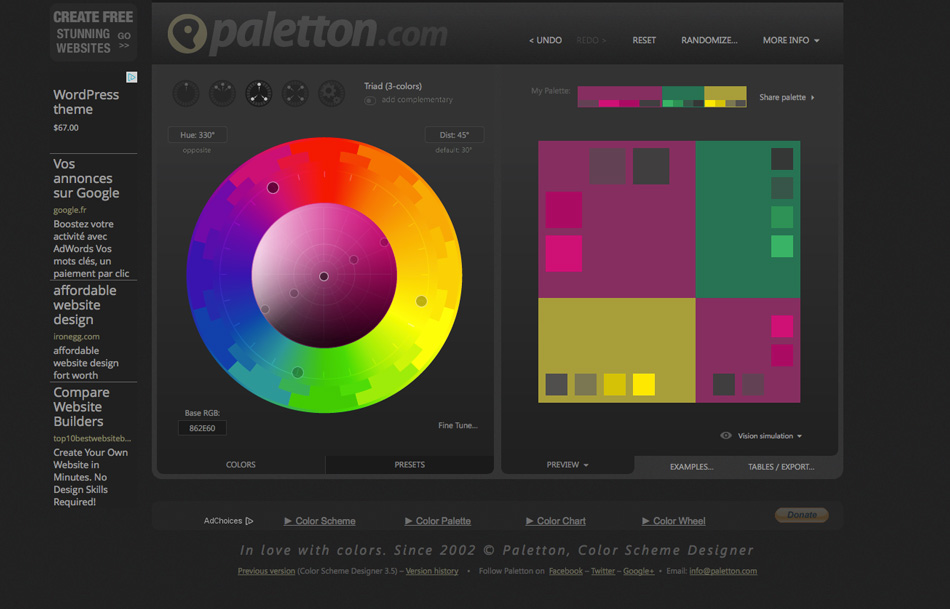This screenshot has width=950, height=609.
Task: Click the ironegg.com ad URL
Action: click(x=76, y=336)
